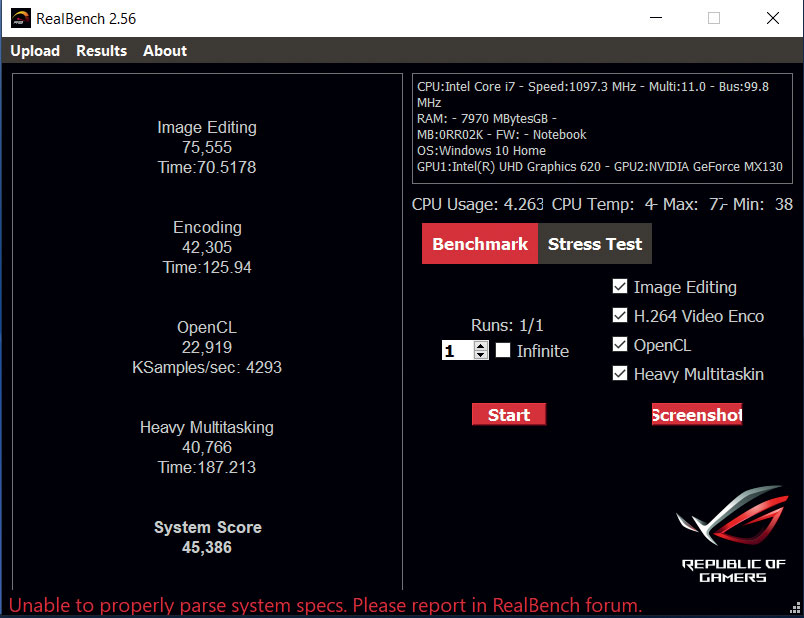The width and height of the screenshot is (804, 618).
Task: Increase the runs count with up arrow
Action: point(481,346)
